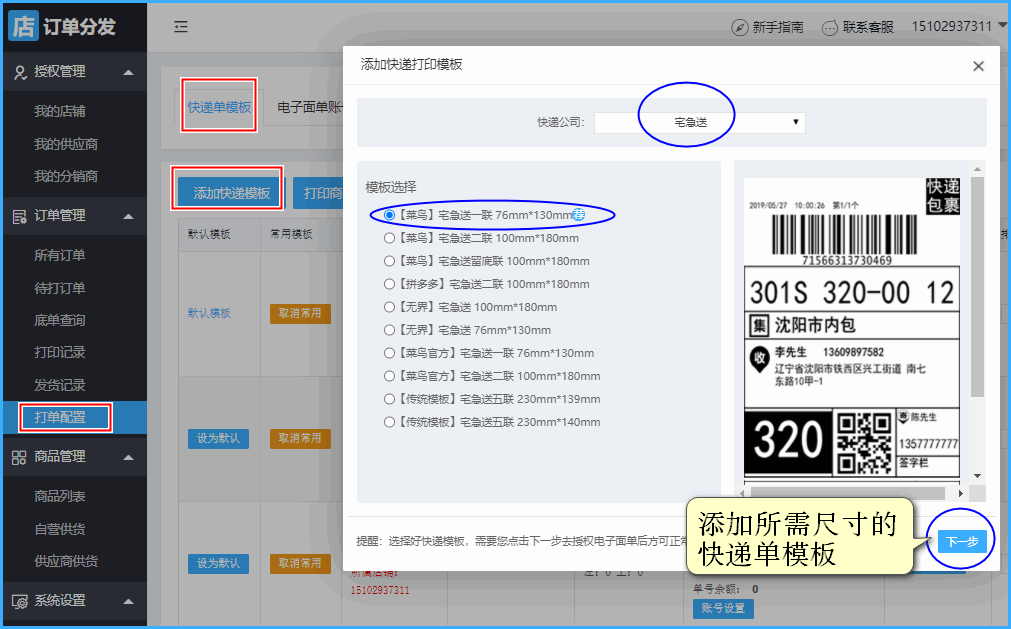Click the 下一步 button
Screen dimensions: 1011x629
962,541
